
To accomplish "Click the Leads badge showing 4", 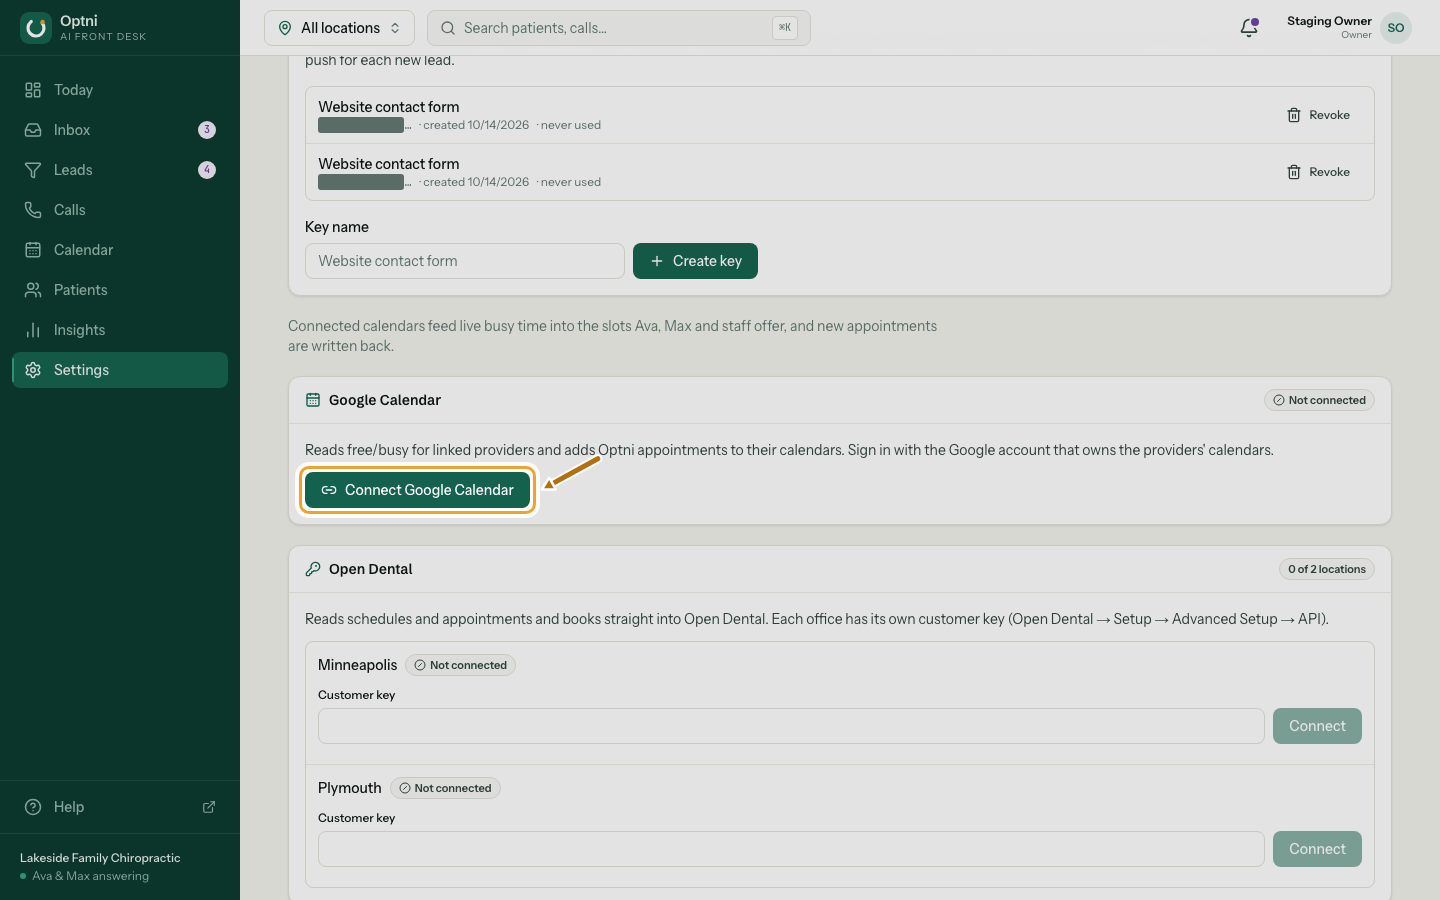I will click(x=207, y=170).
